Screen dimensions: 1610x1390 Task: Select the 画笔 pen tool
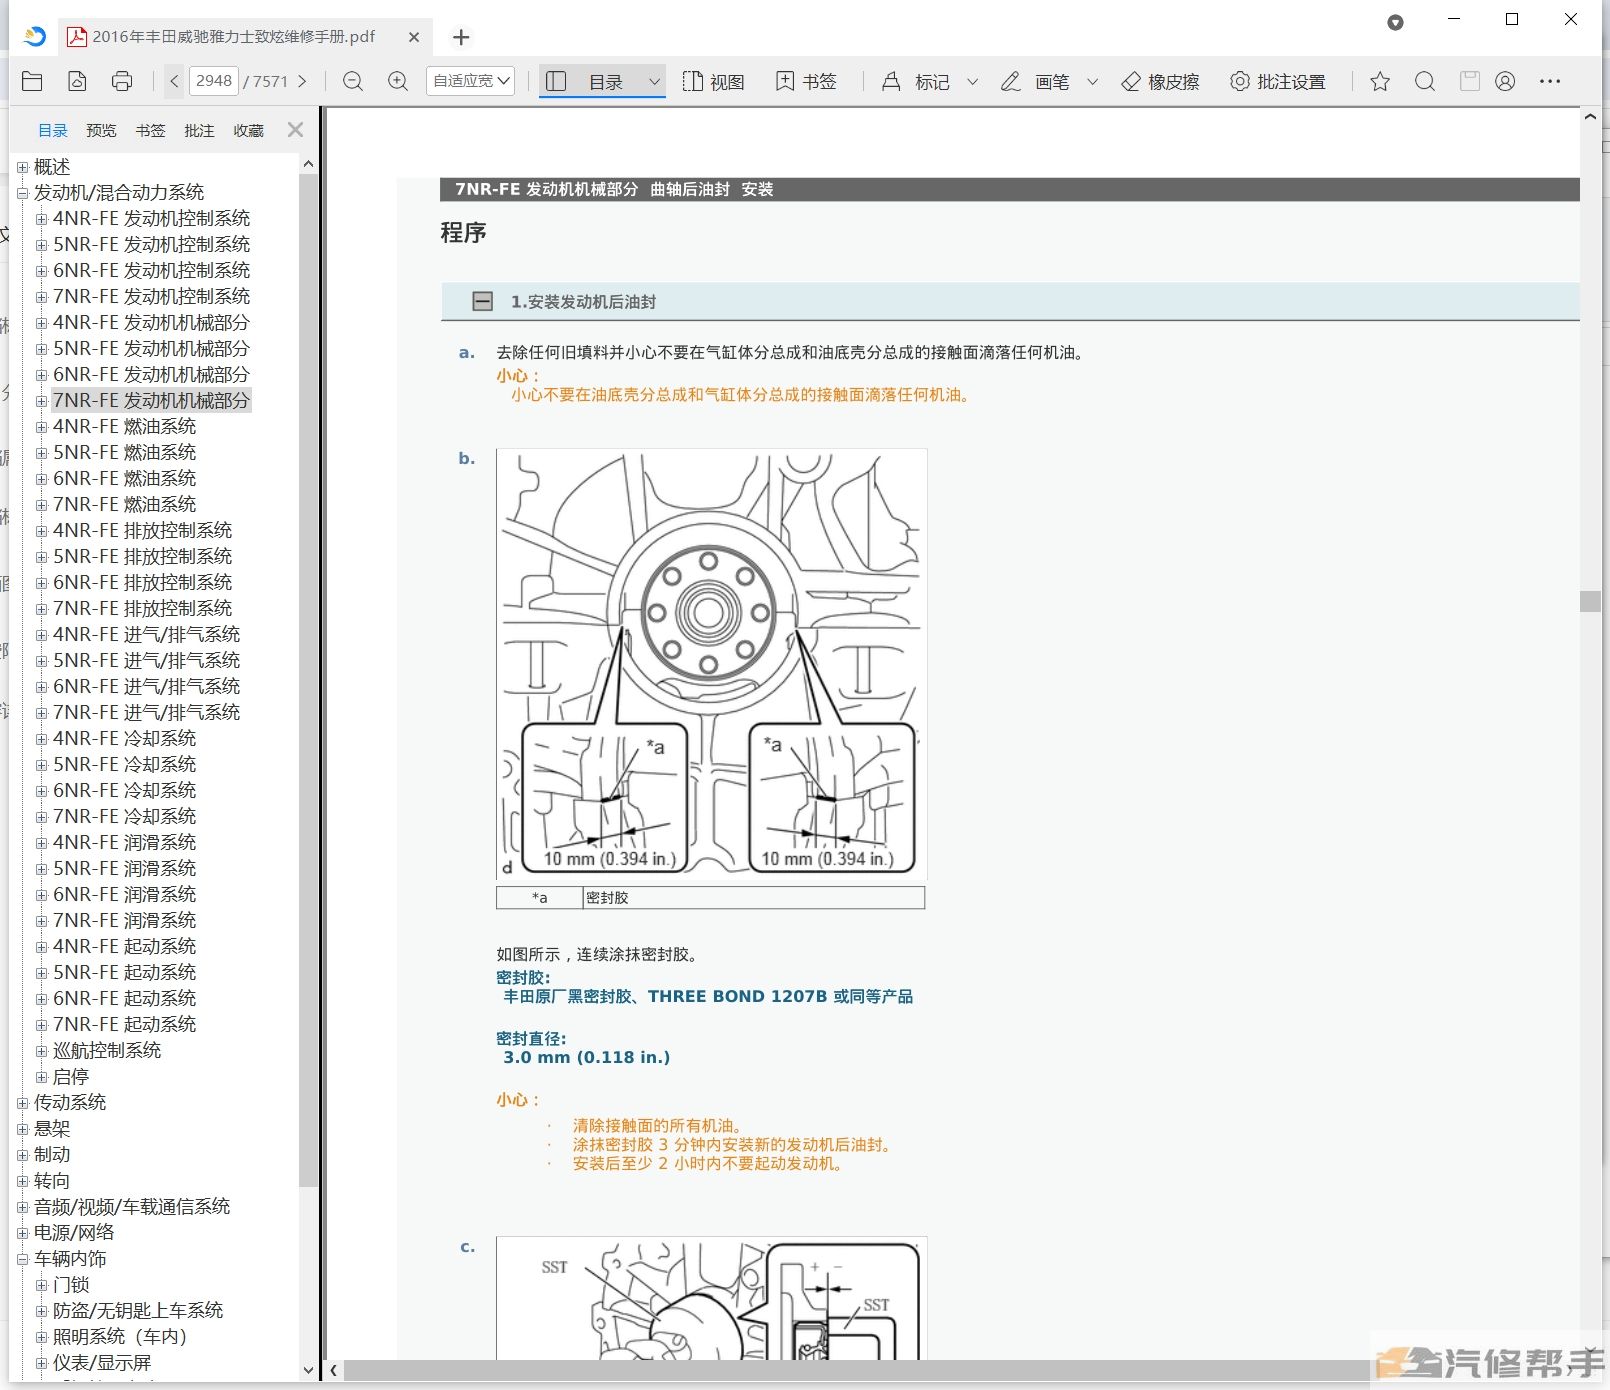[x=1035, y=81]
